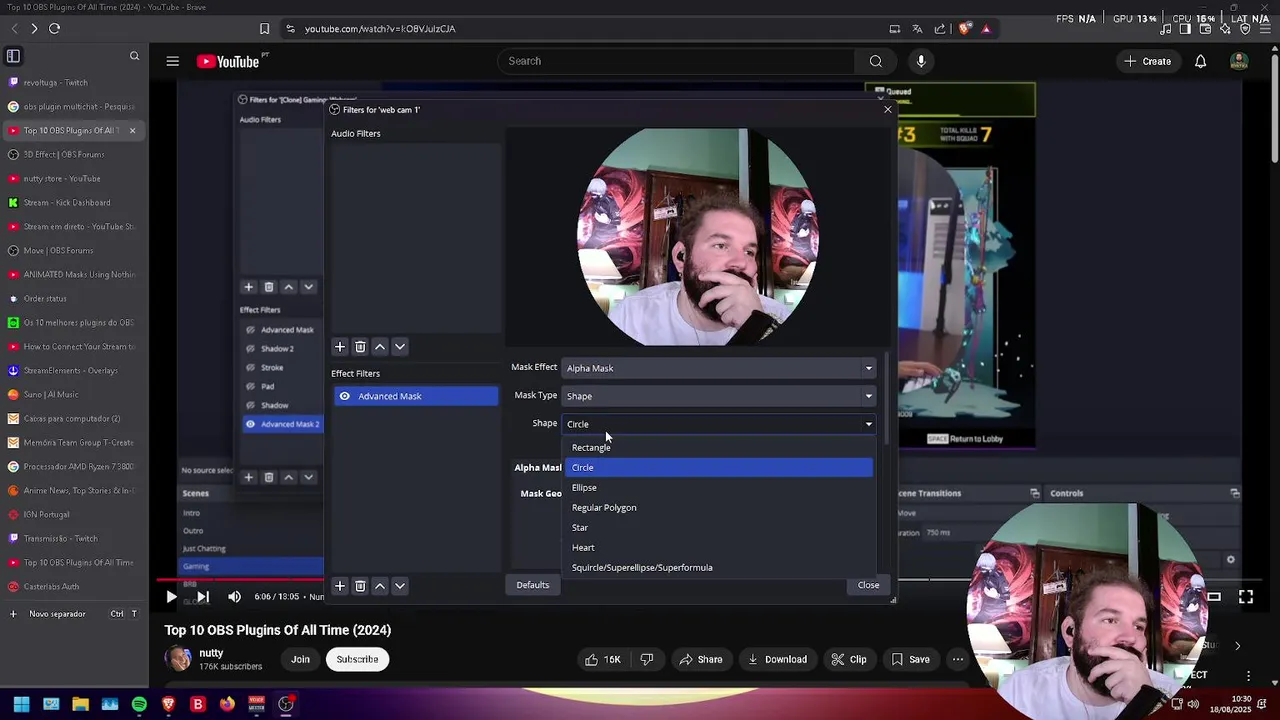The width and height of the screenshot is (1280, 720).
Task: Delete the audio filter with the trash icon in the web cam 1 dialog
Action: (360, 347)
